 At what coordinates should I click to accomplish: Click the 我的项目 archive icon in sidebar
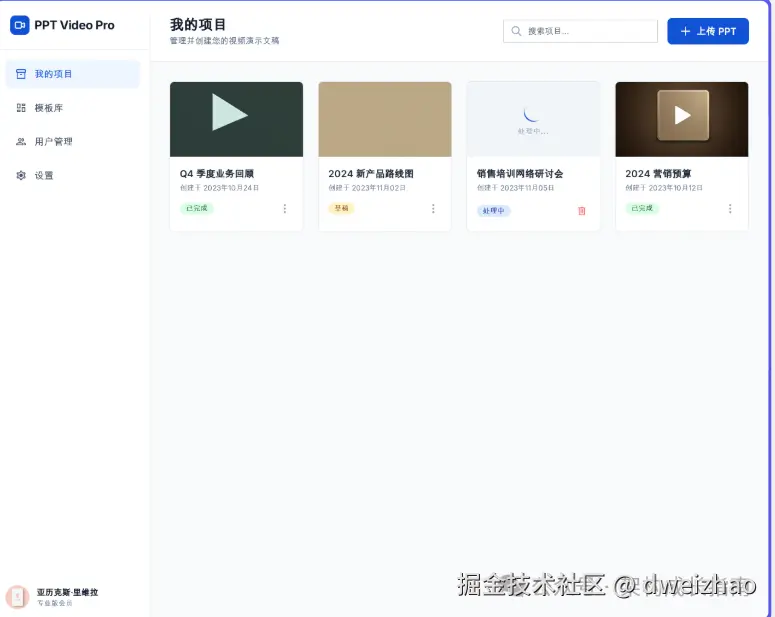[21, 74]
